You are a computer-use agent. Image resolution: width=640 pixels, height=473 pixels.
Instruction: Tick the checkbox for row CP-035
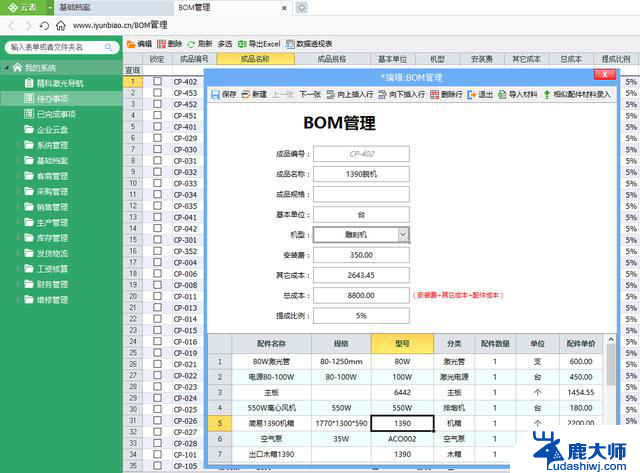tap(157, 206)
